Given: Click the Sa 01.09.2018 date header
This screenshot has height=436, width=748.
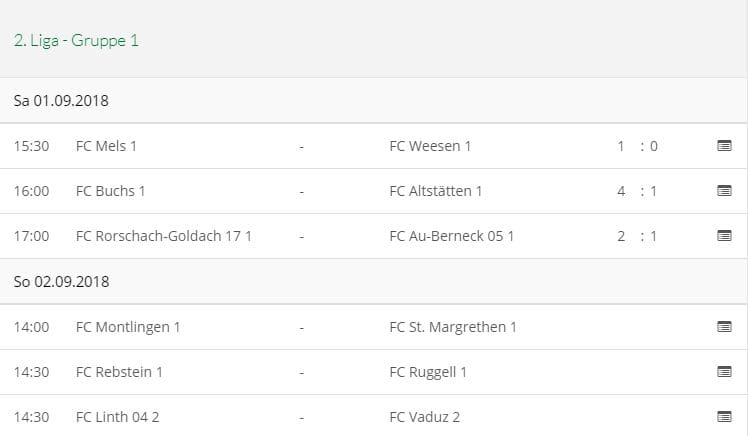Looking at the screenshot, I should coord(61,101).
